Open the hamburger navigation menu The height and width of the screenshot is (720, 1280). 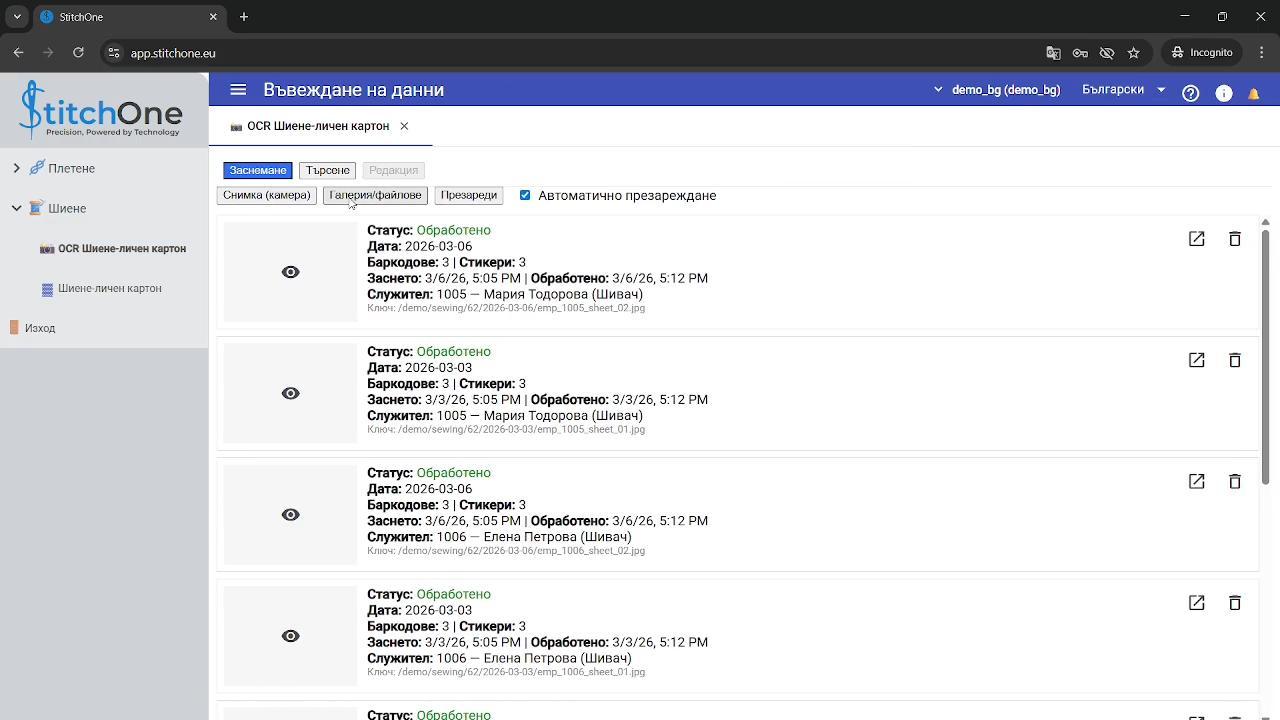(238, 90)
